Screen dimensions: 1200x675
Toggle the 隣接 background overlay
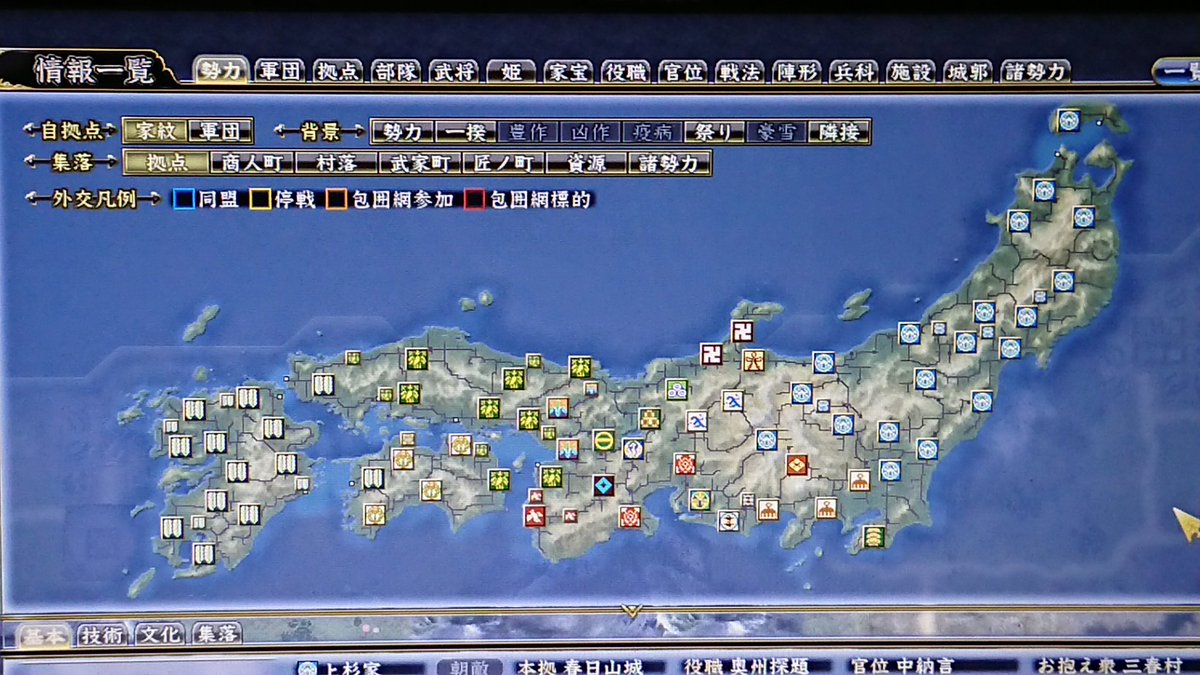coord(839,132)
